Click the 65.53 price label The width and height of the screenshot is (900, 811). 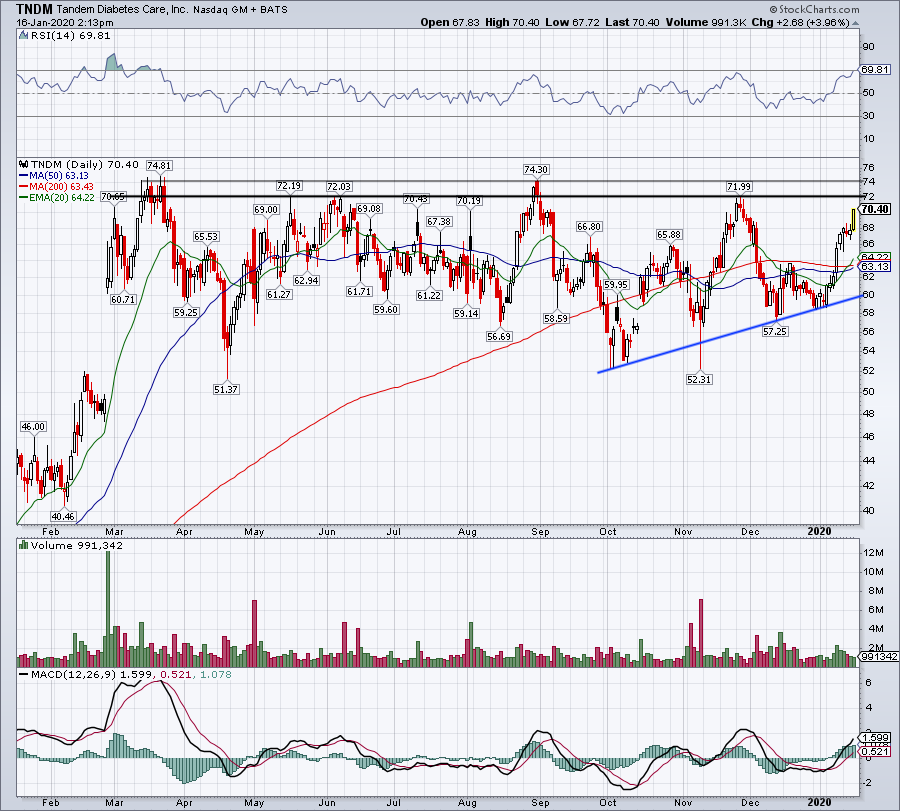tap(206, 236)
